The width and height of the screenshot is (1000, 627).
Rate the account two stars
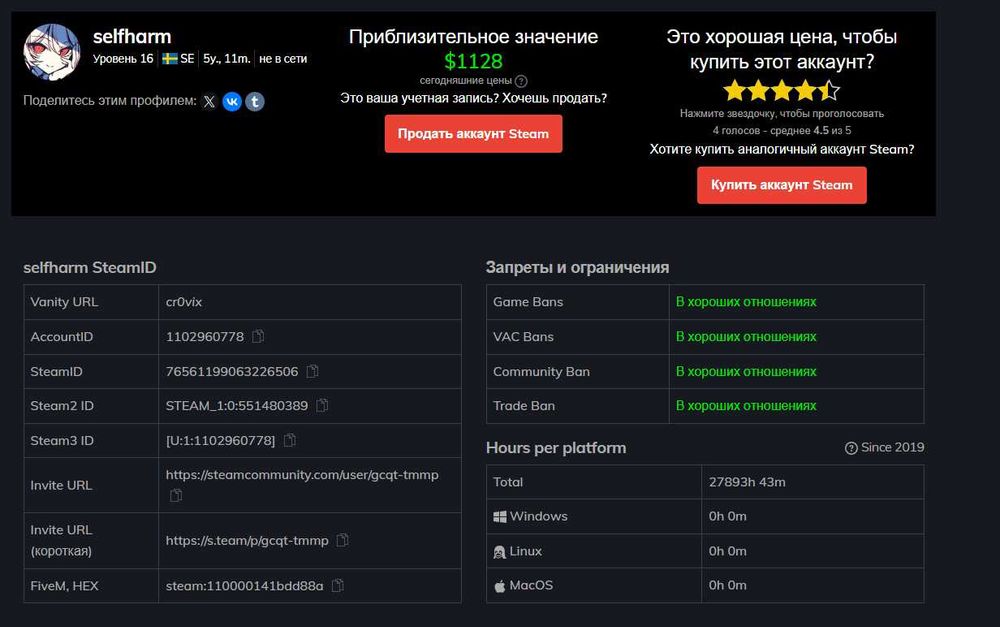(758, 91)
